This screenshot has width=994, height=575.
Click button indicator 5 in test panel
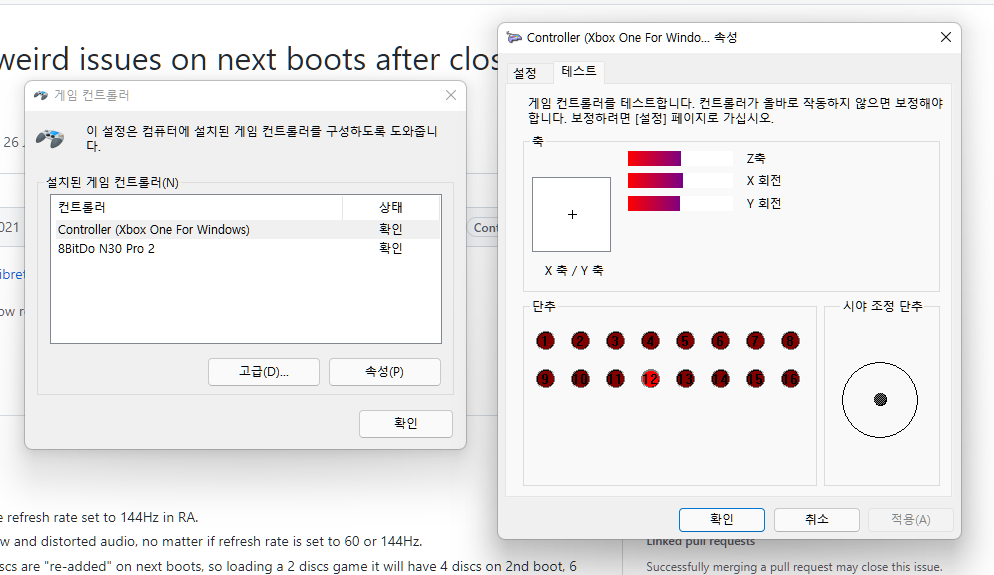(685, 341)
